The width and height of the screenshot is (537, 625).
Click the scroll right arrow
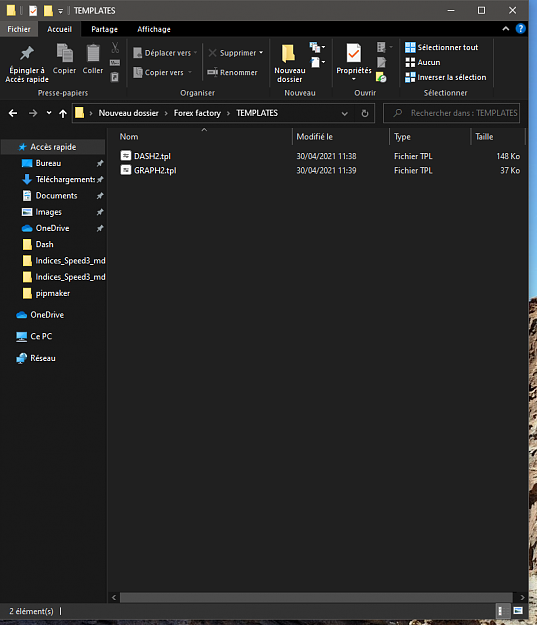click(x=522, y=597)
